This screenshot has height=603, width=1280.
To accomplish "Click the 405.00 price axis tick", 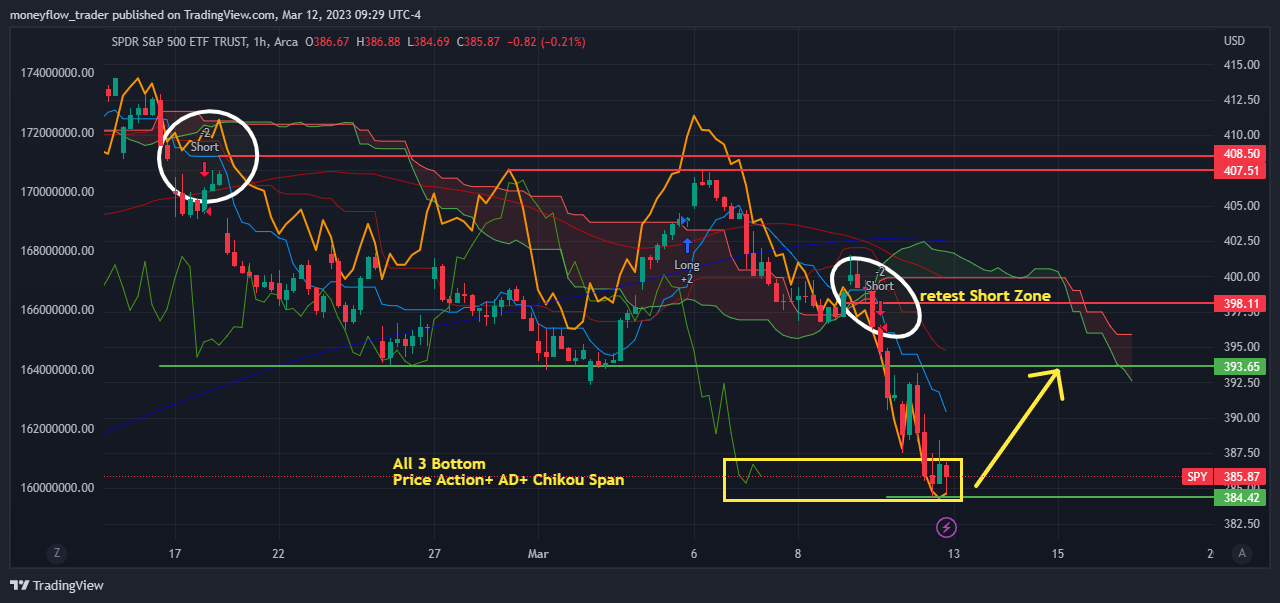I will click(x=1241, y=206).
